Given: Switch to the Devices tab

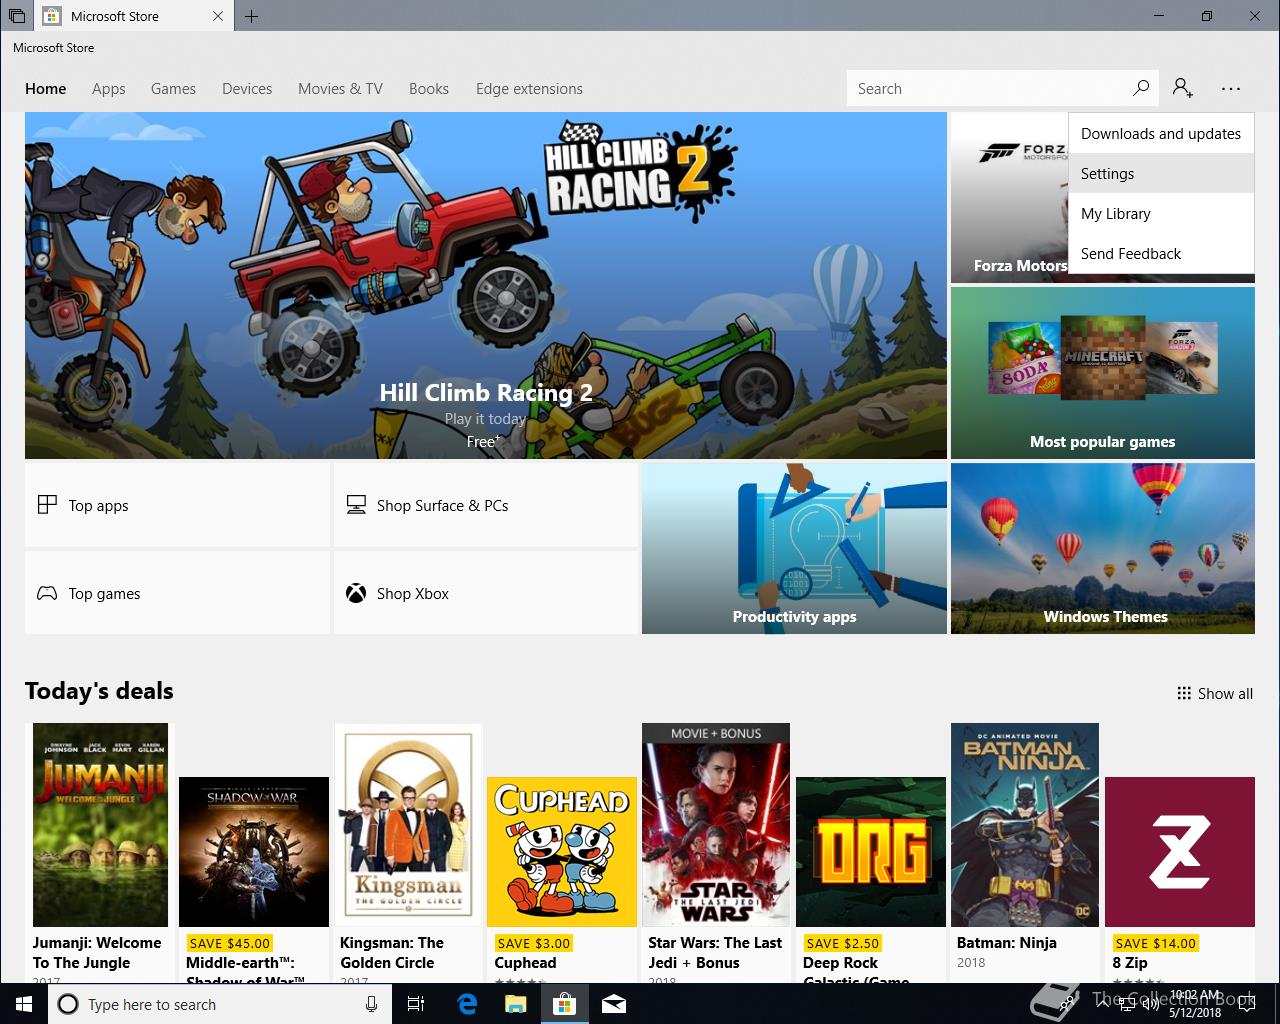Looking at the screenshot, I should coord(247,88).
